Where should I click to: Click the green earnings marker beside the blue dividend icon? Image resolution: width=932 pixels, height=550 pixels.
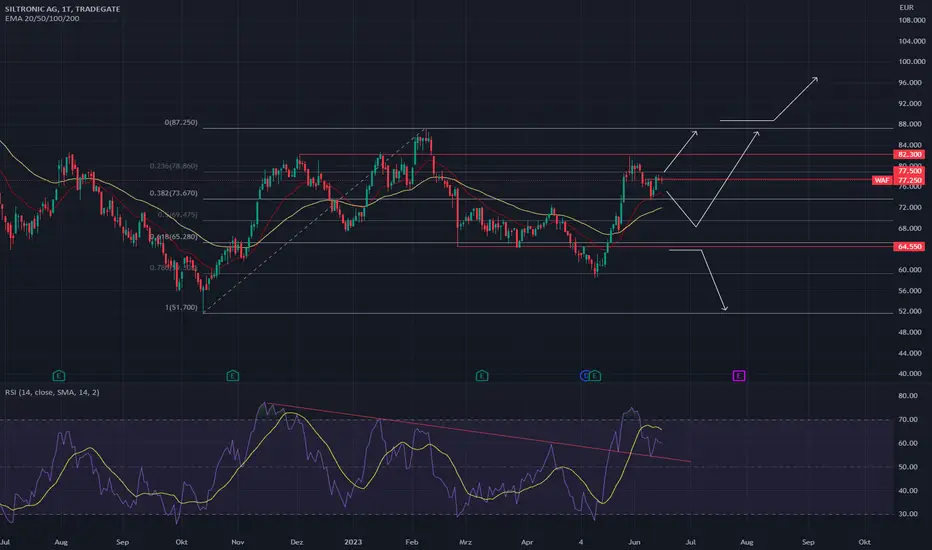pos(596,375)
